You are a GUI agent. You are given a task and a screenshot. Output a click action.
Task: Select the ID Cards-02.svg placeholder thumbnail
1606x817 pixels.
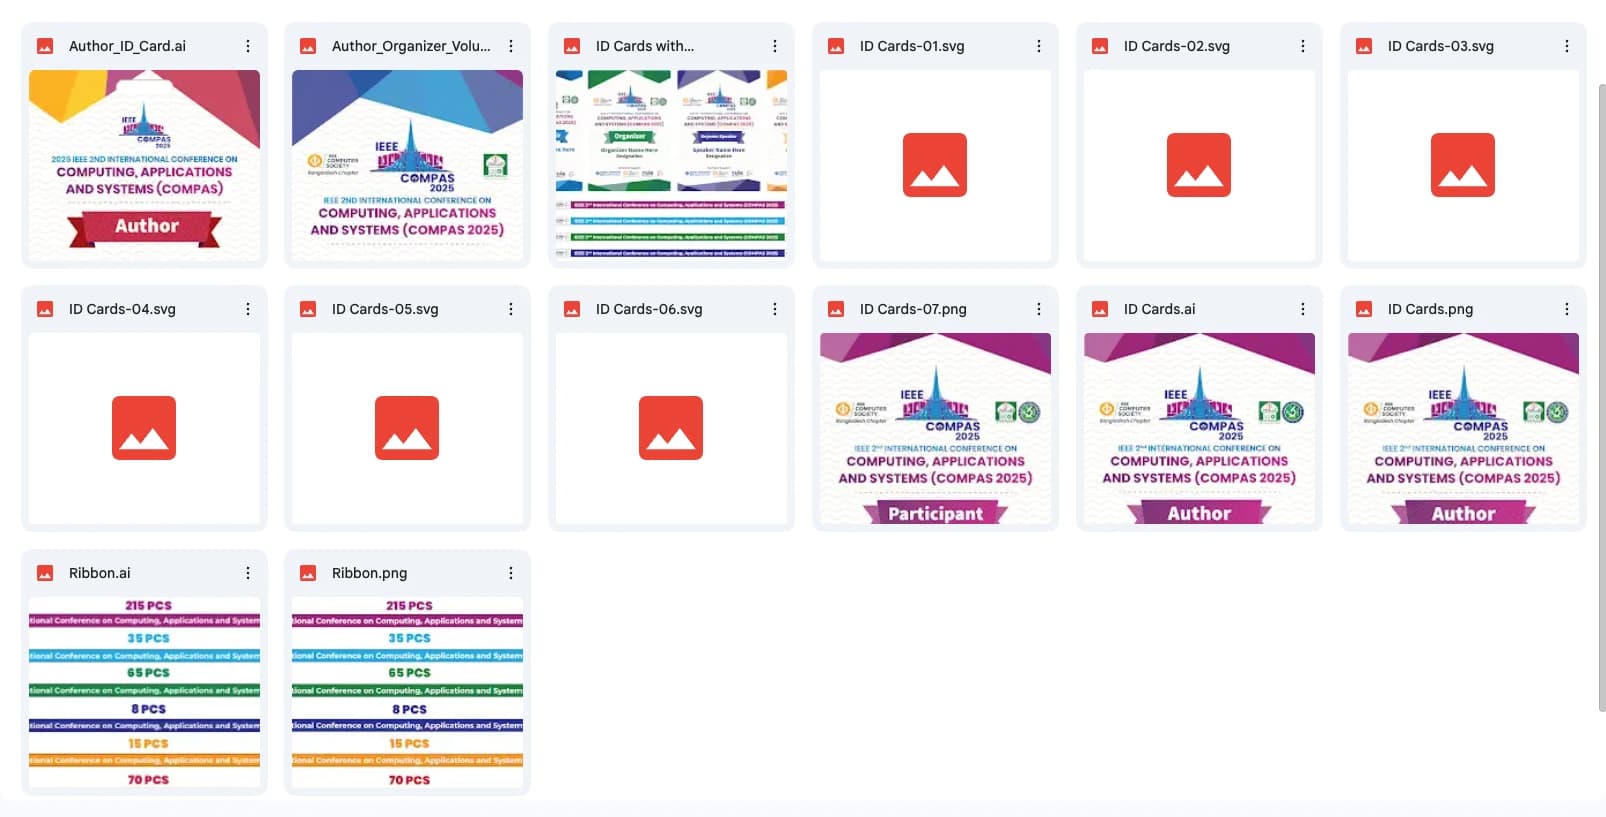coord(1199,165)
